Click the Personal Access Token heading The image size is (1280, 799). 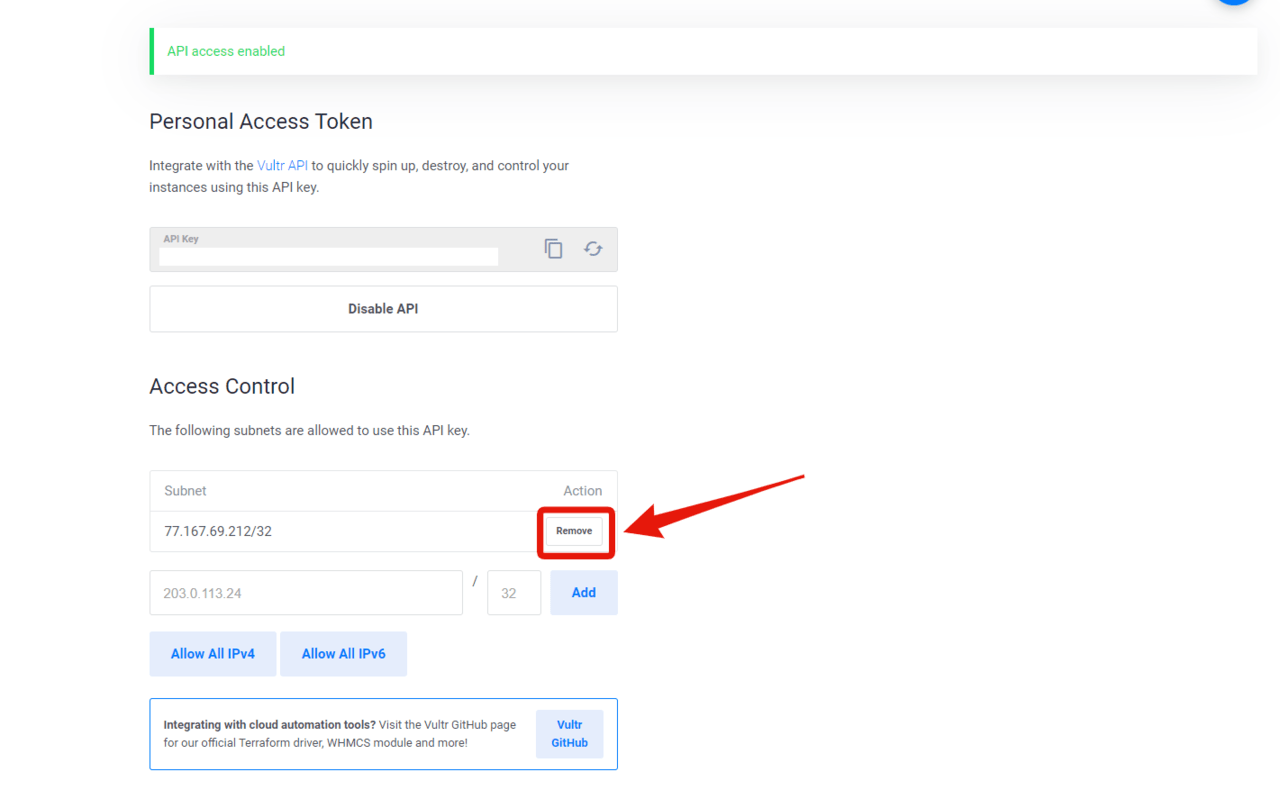tap(261, 122)
